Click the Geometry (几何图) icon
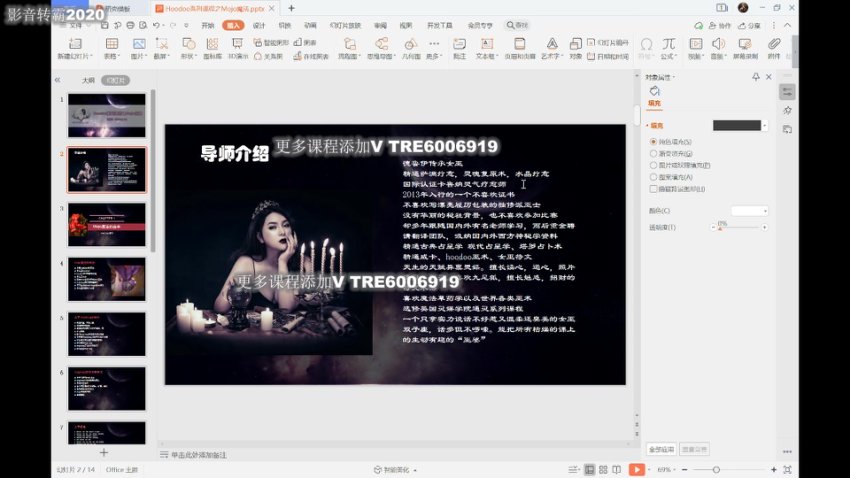Screen dimensions: 850x478 pos(411,44)
